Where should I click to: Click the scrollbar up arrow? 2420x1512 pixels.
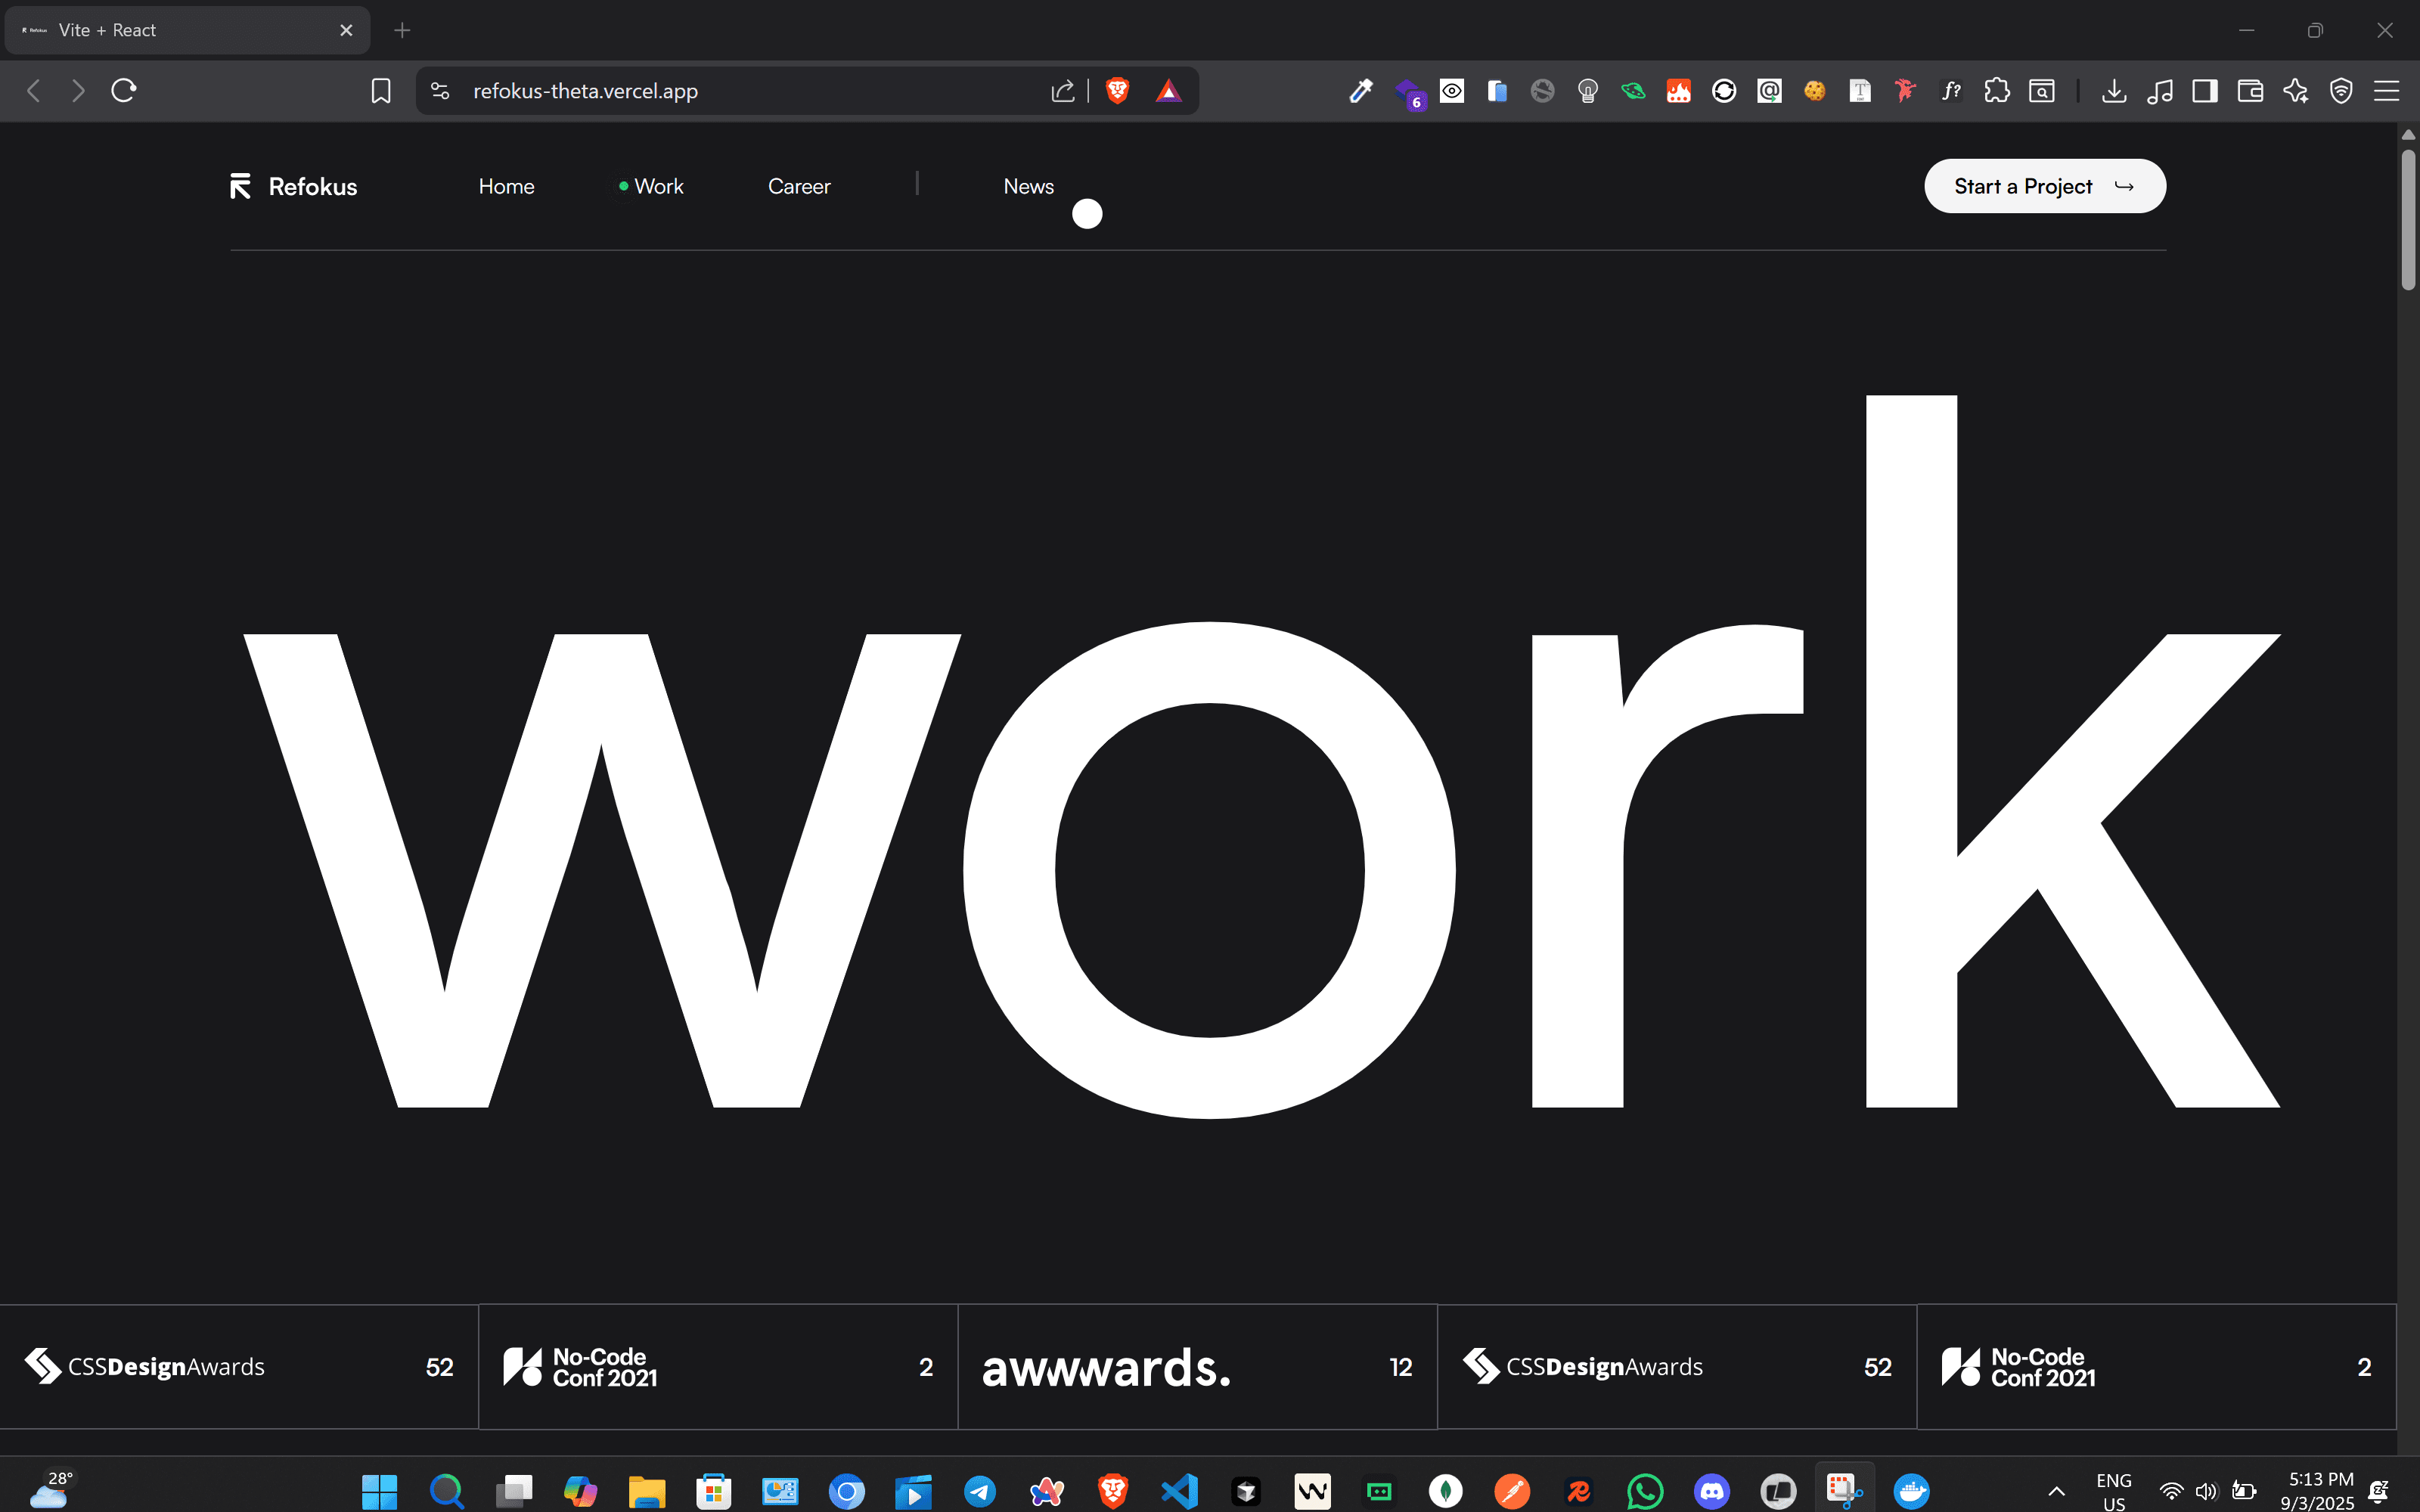[x=2408, y=134]
